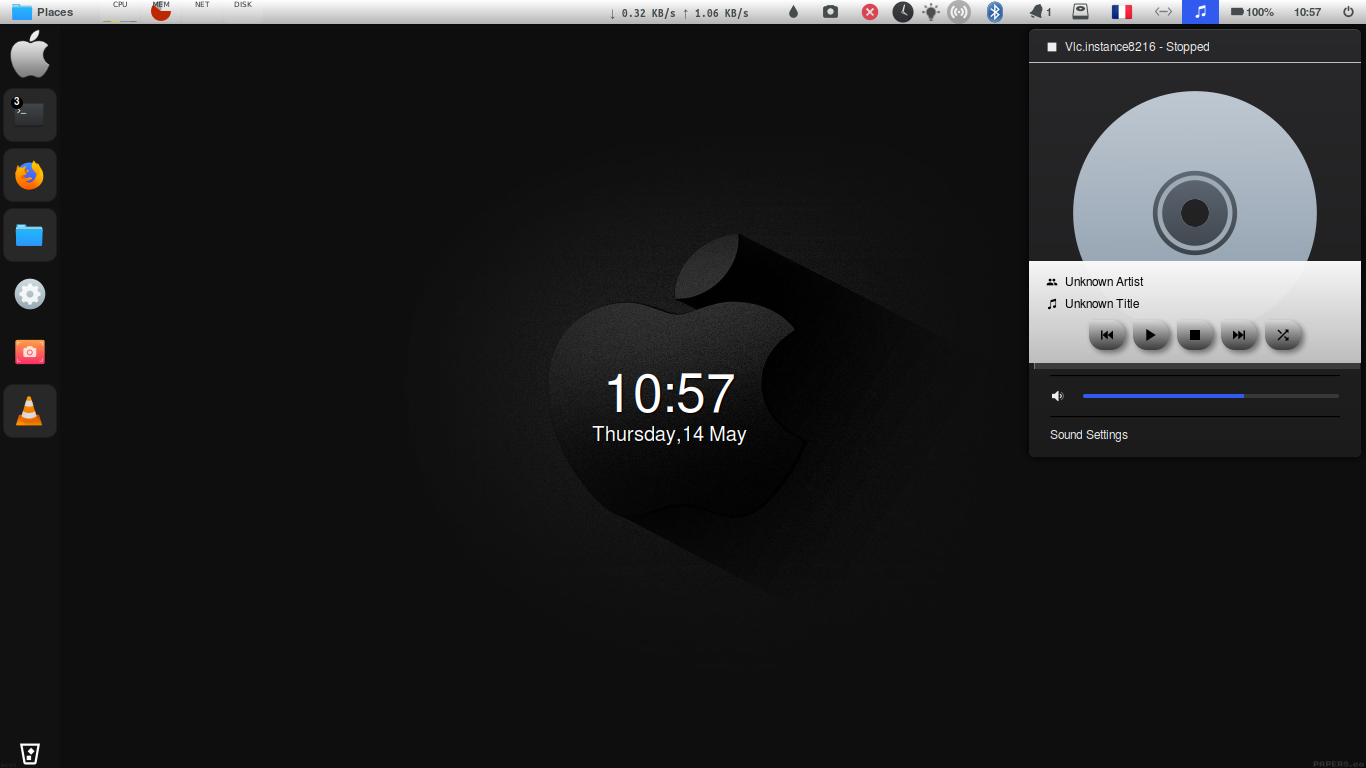Click the Unknown Artist label
This screenshot has height=768, width=1366.
(1104, 282)
